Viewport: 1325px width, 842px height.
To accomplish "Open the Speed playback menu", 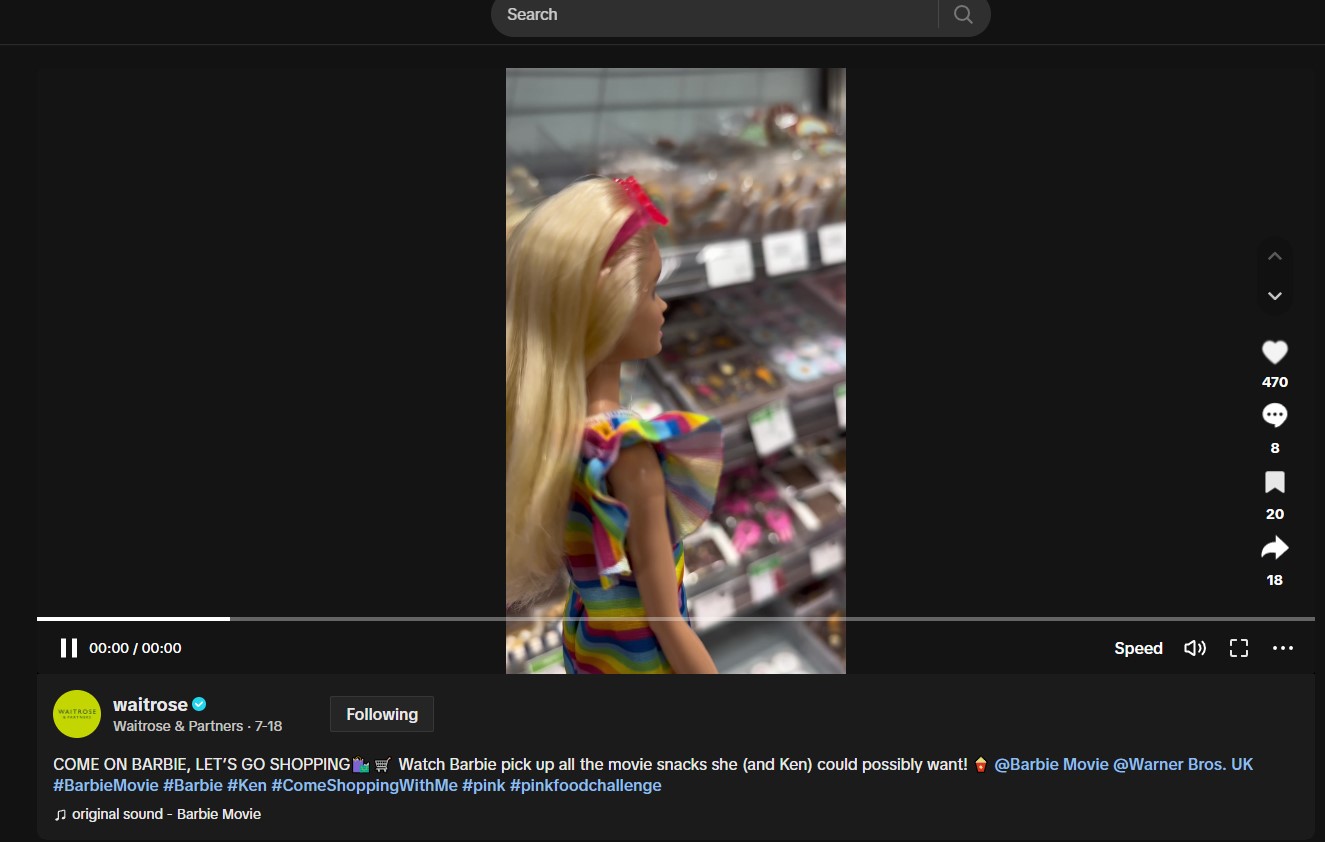I will (1138, 648).
